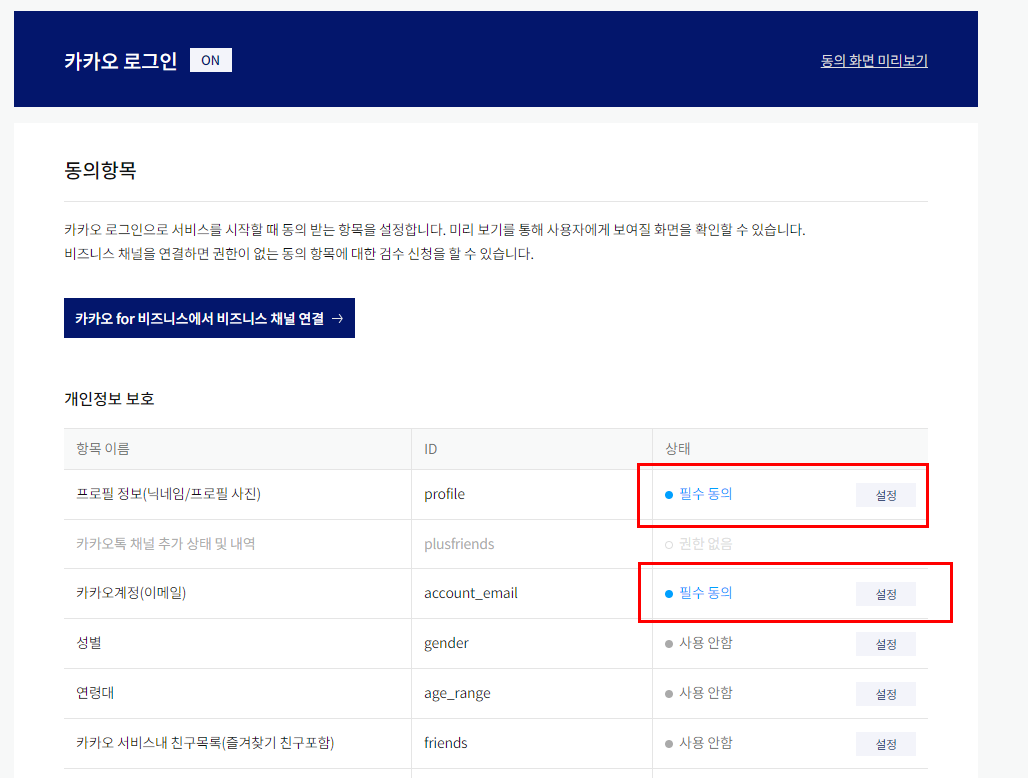
Task: Click the 개인정보 보호 section heading
Action: pyautogui.click(x=109, y=399)
